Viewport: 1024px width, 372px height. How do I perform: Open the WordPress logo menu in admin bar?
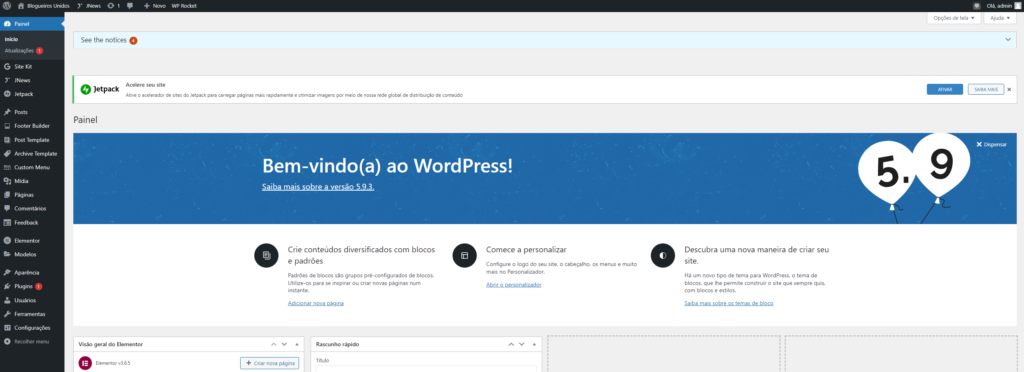click(x=7, y=5)
